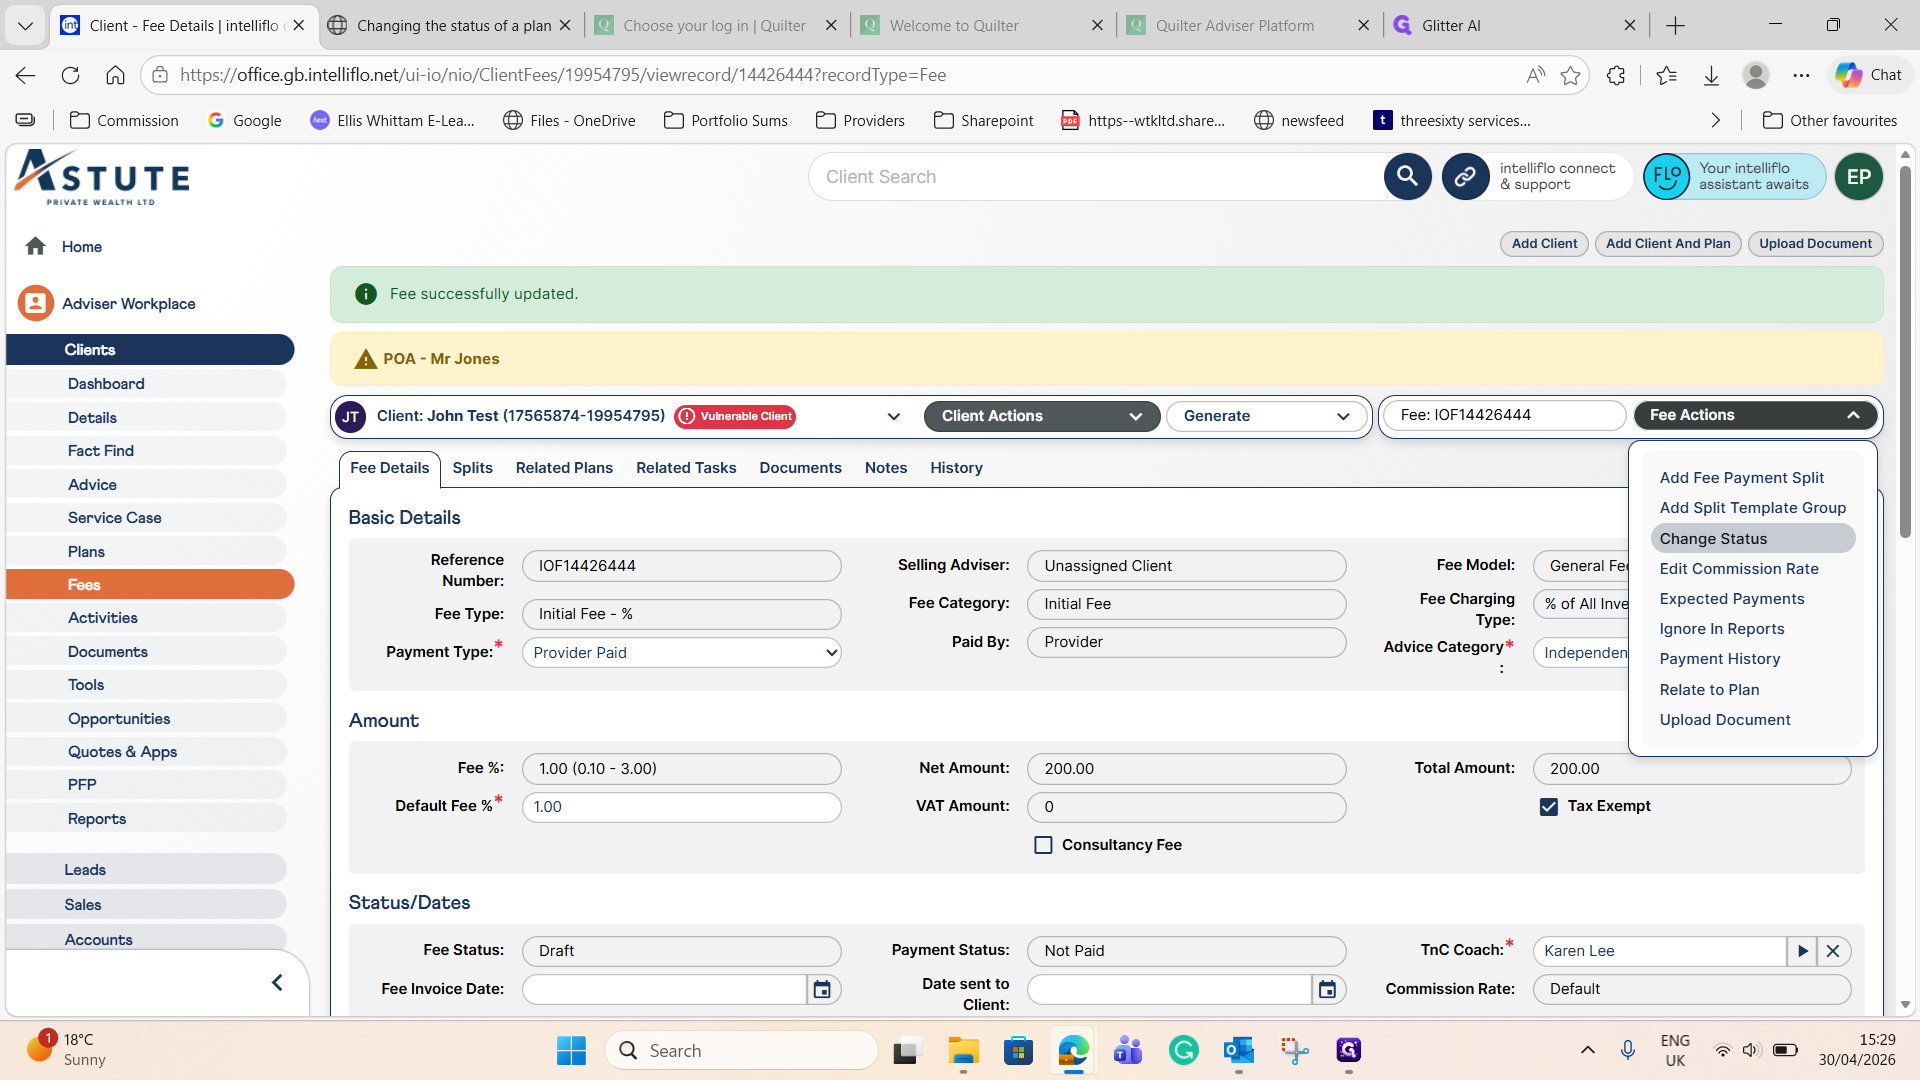The width and height of the screenshot is (1920, 1080).
Task: Click the client search magnifier icon
Action: (x=1407, y=177)
